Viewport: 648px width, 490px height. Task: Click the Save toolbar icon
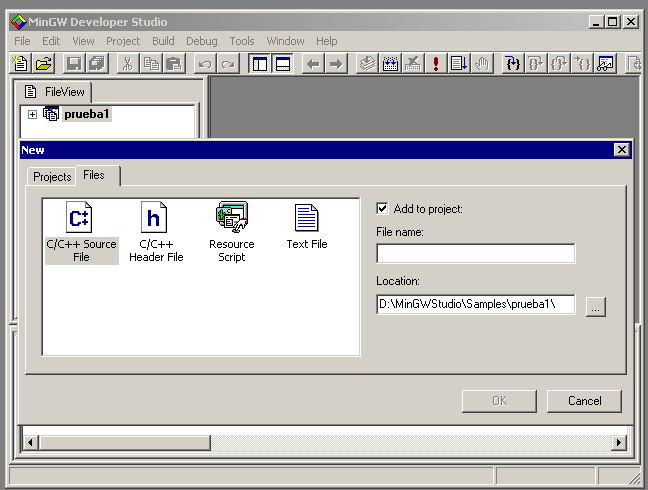tap(74, 64)
